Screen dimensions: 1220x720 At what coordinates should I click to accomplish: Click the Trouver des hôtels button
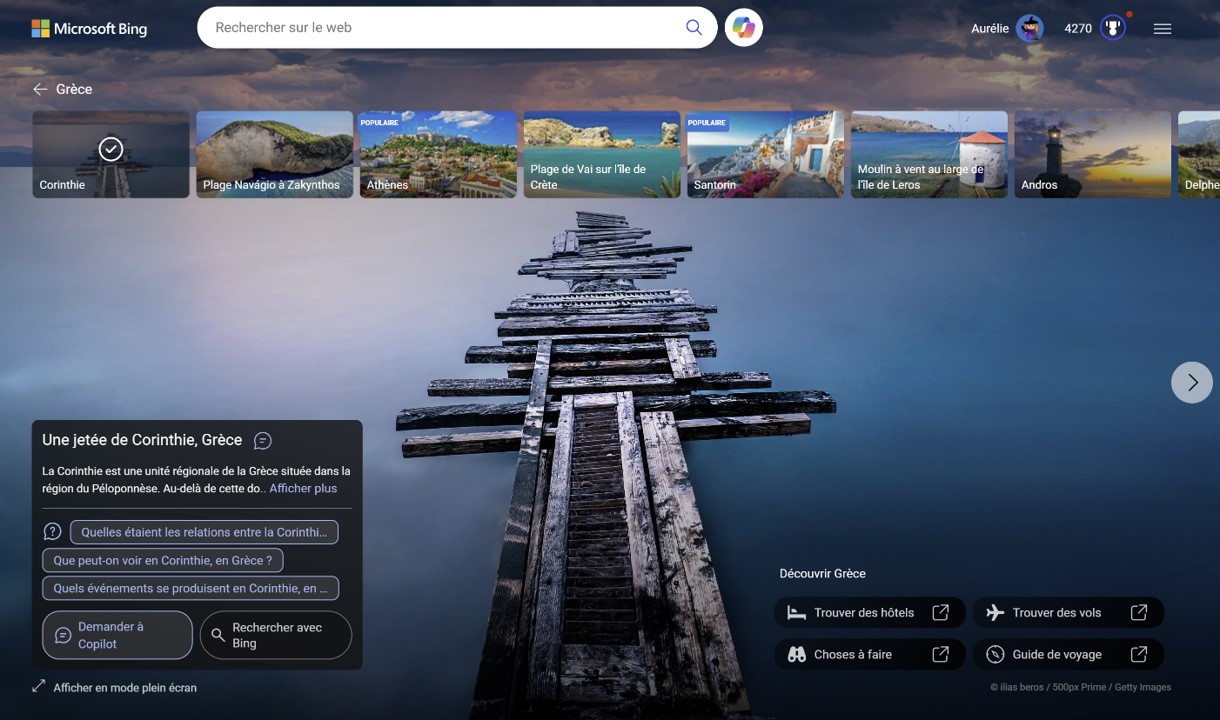[x=869, y=612]
